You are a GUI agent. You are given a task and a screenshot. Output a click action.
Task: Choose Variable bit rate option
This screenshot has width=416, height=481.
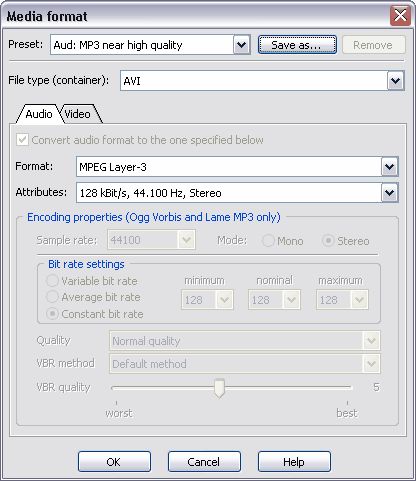pos(52,281)
